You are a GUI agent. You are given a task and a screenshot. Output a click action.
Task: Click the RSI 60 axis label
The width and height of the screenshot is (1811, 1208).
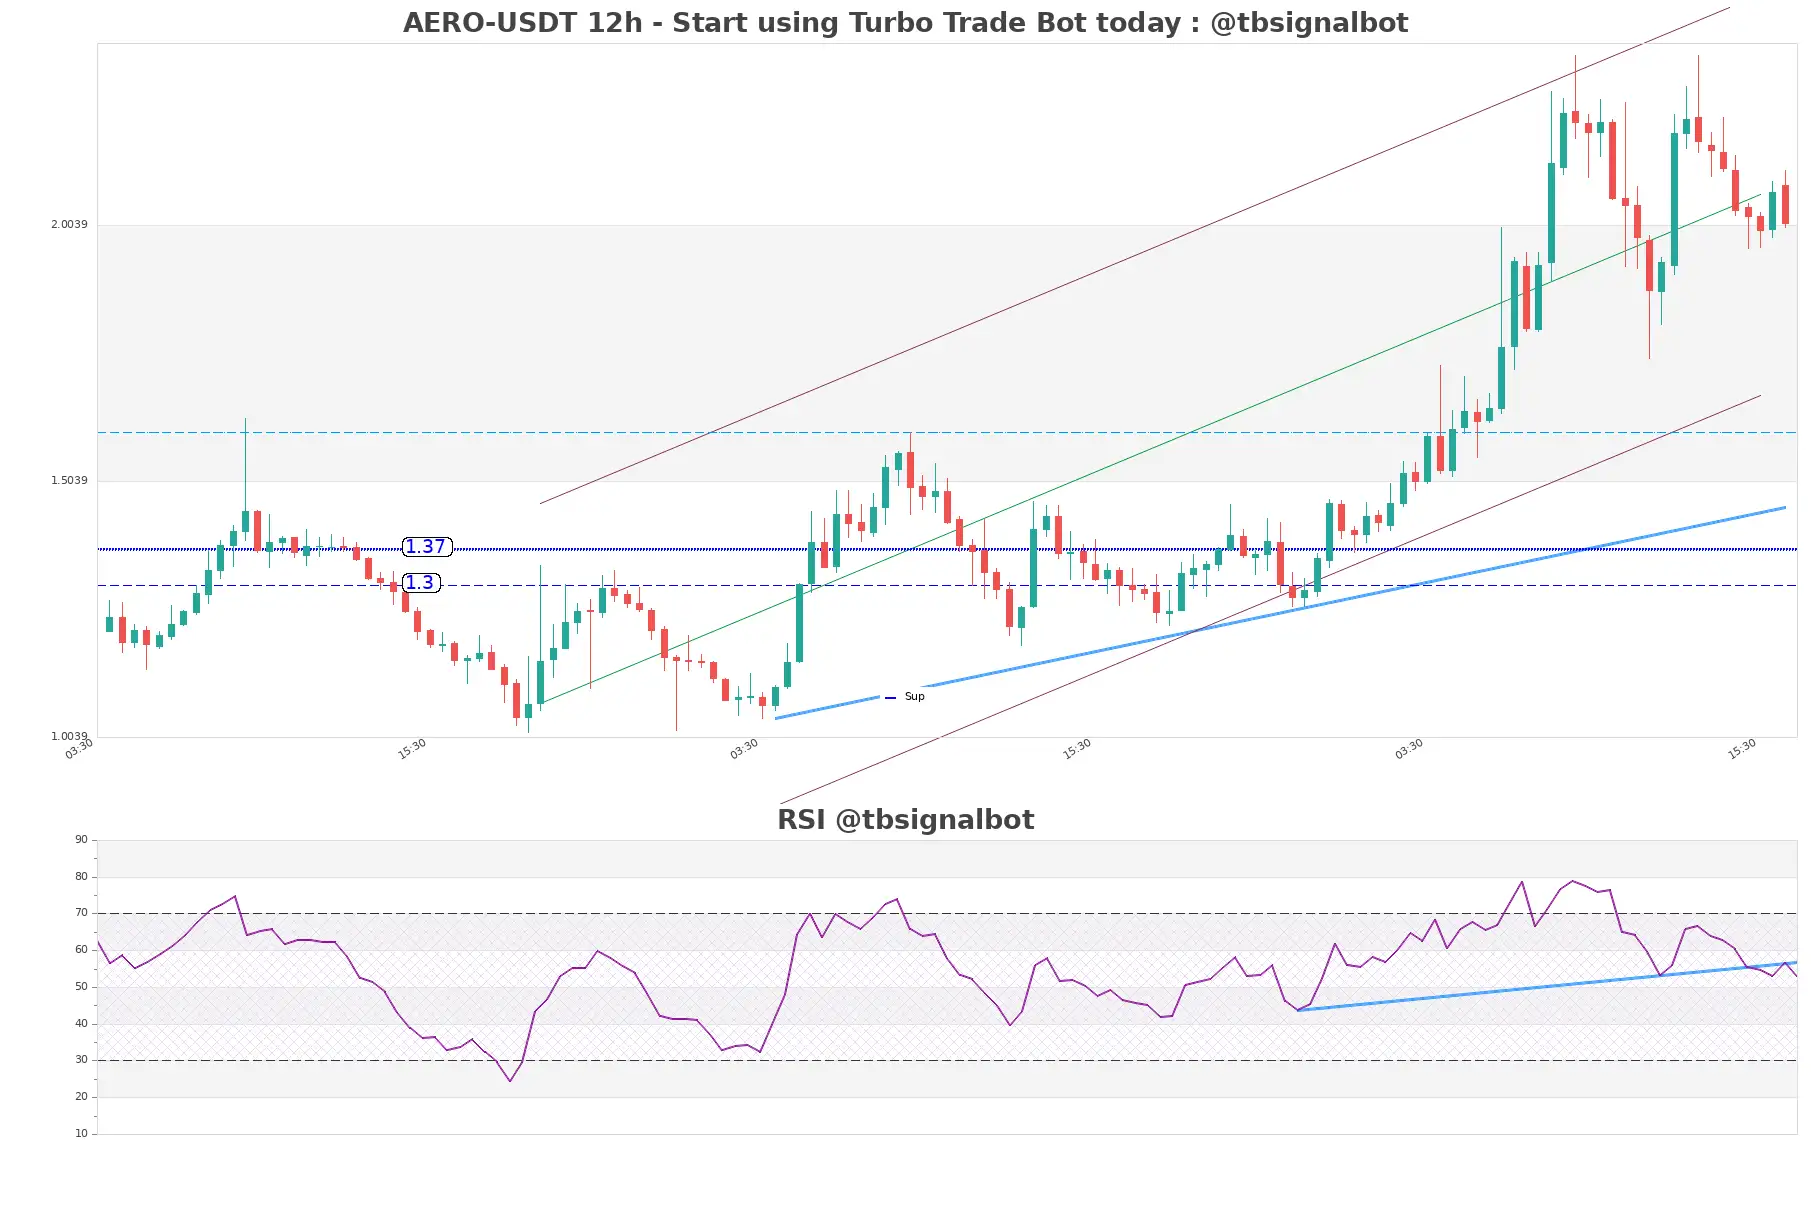[x=81, y=950]
